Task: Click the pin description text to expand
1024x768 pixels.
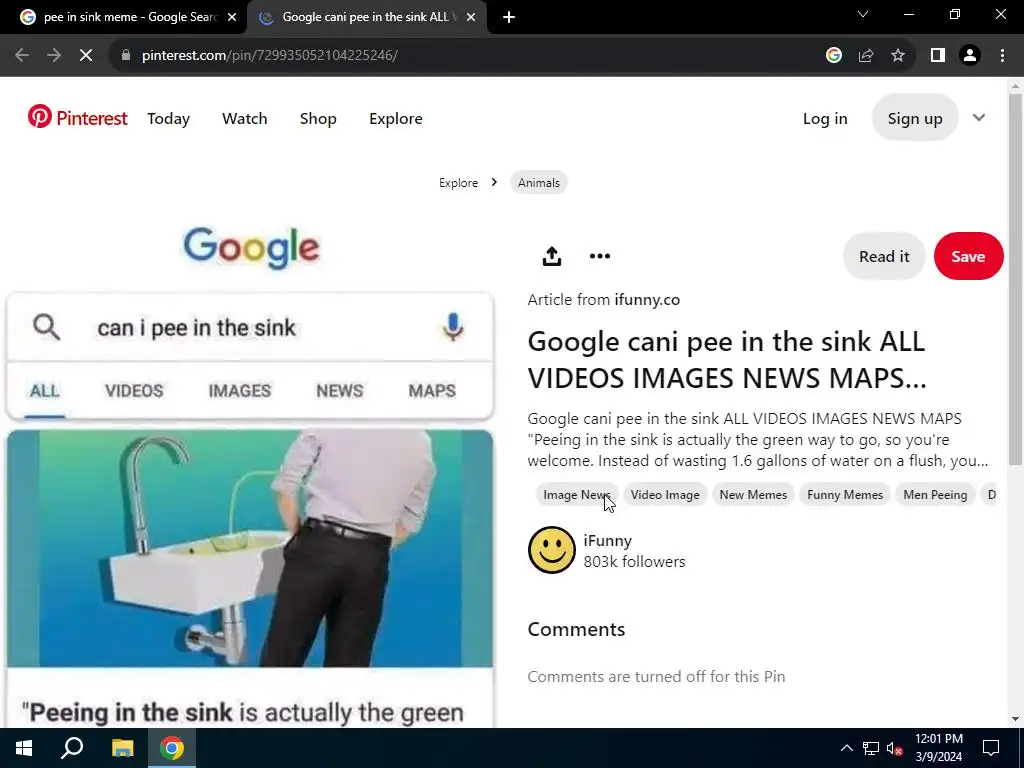Action: 758,440
